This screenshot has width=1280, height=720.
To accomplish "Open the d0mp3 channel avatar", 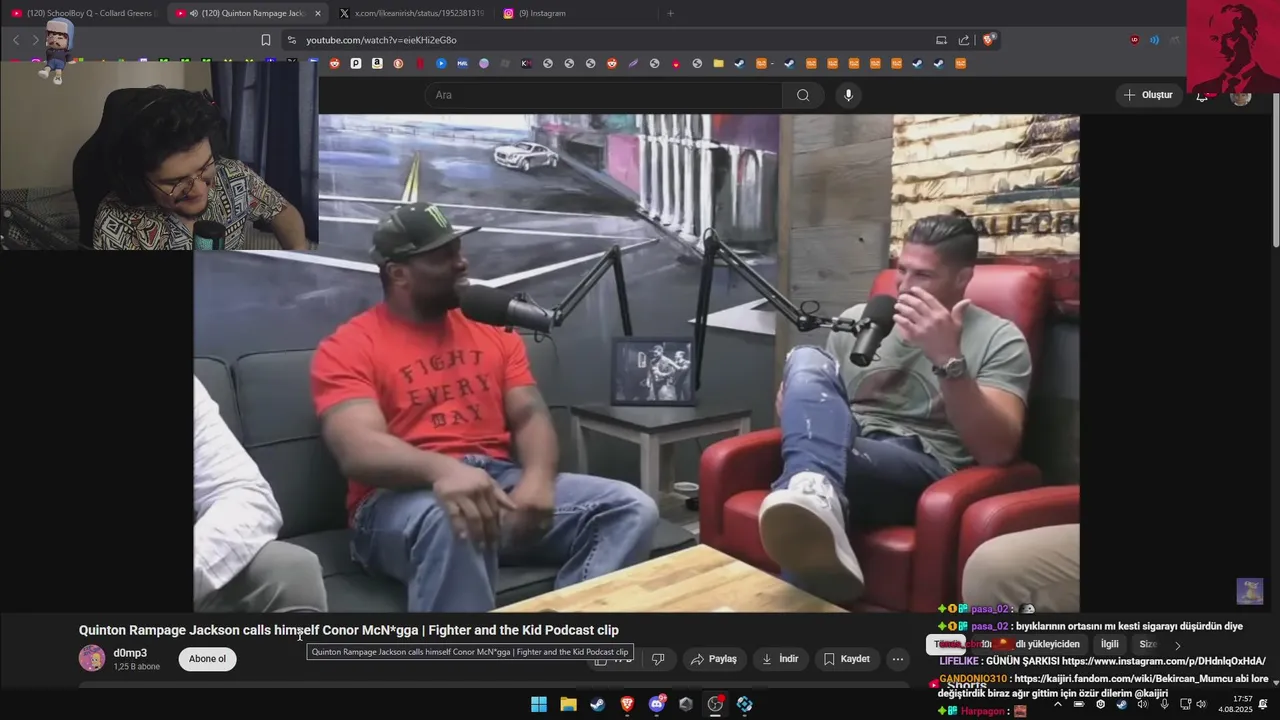I will click(92, 658).
